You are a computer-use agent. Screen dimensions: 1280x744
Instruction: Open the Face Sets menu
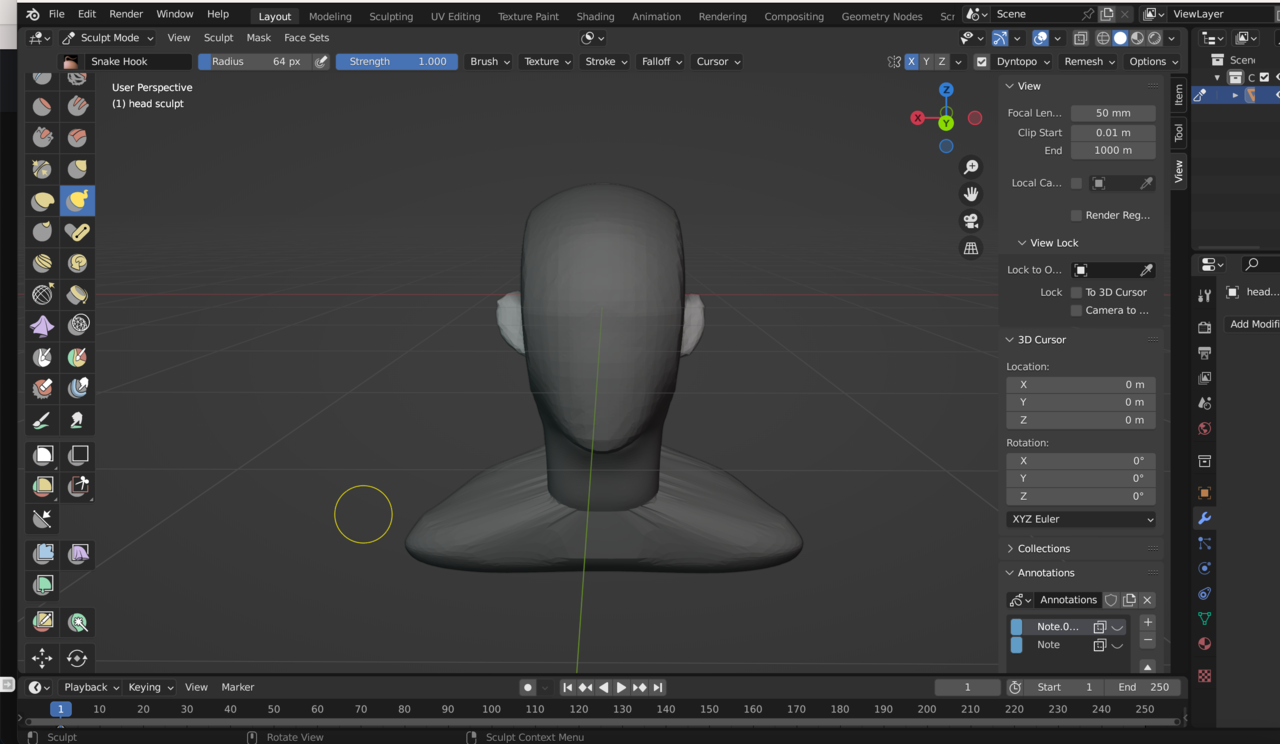point(306,38)
